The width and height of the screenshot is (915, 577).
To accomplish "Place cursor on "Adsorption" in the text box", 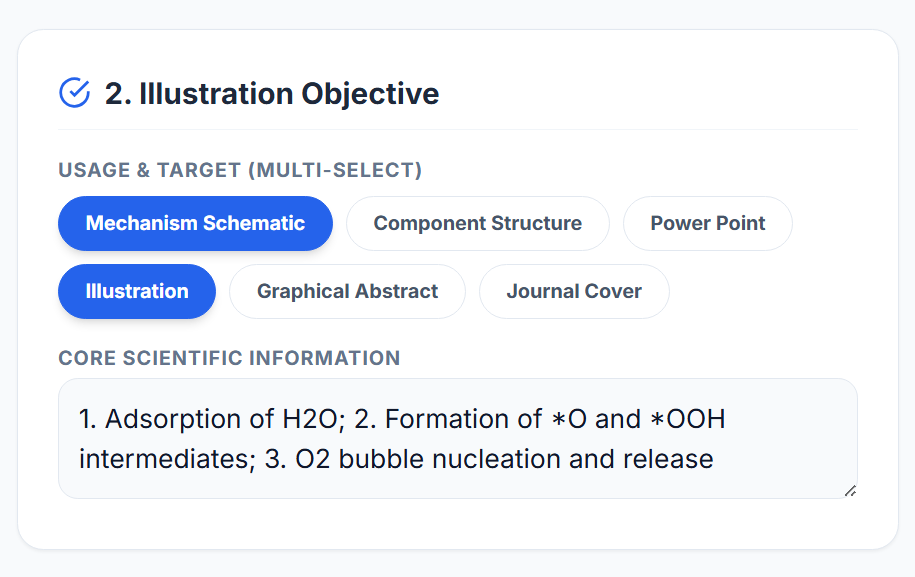I will point(162,418).
